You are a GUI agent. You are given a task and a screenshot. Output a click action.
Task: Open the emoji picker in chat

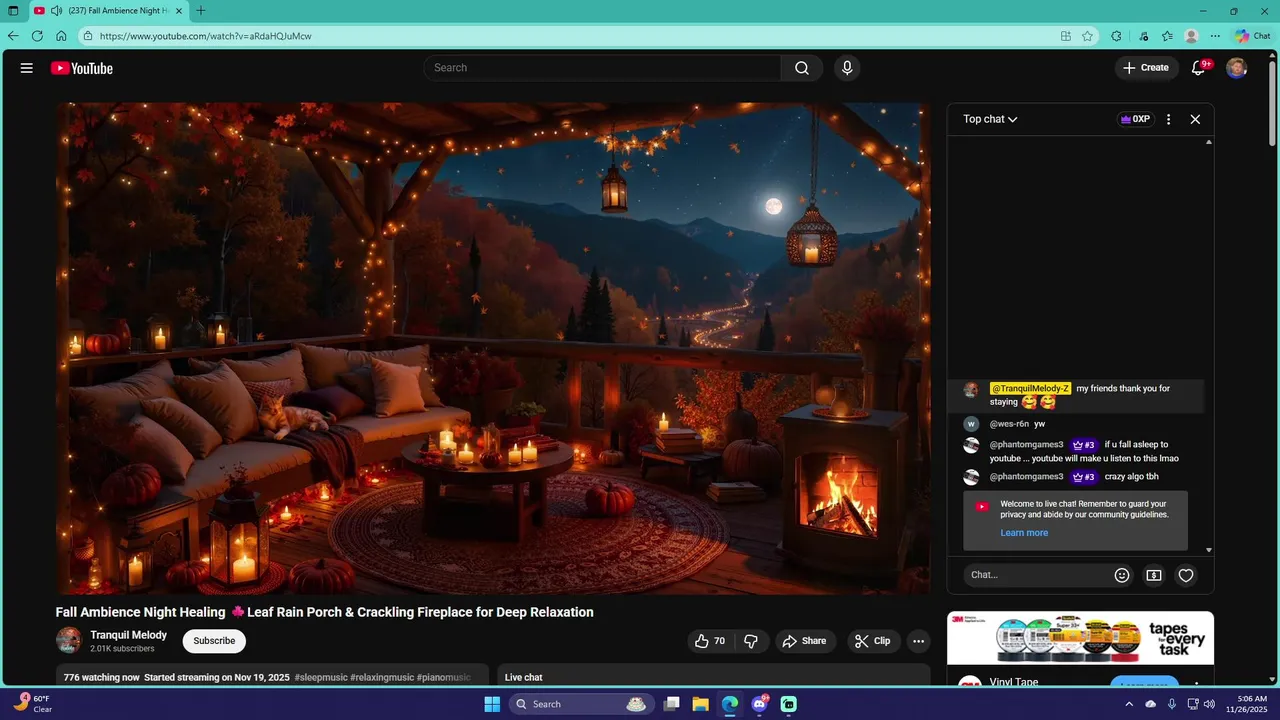click(x=1122, y=575)
